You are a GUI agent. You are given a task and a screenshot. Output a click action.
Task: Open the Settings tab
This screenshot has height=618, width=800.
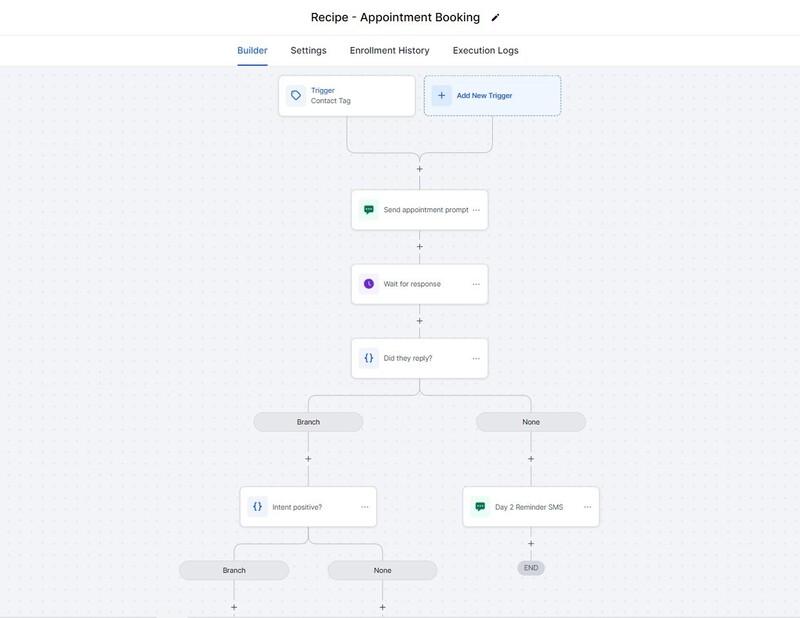[x=308, y=51]
